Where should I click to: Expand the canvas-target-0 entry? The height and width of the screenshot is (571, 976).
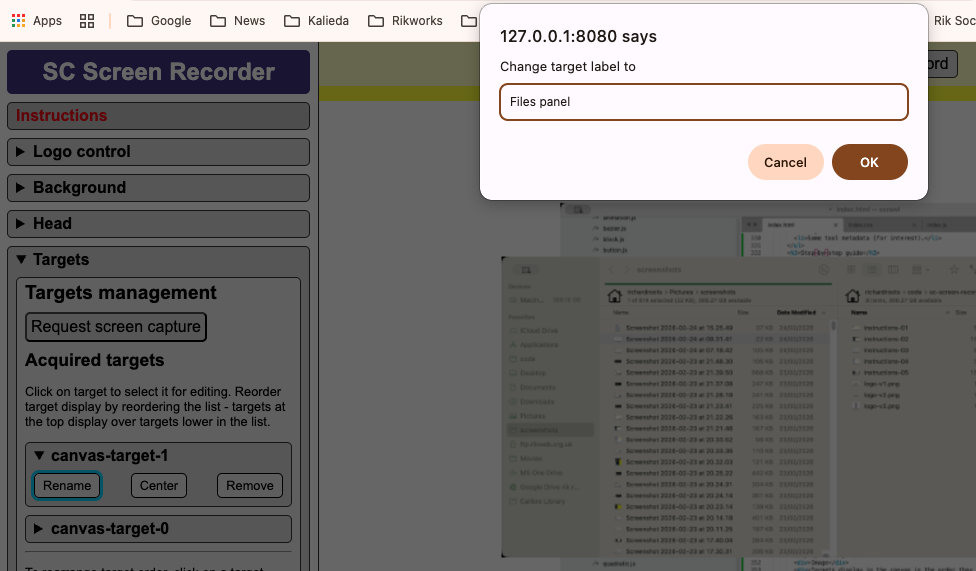coord(158,529)
